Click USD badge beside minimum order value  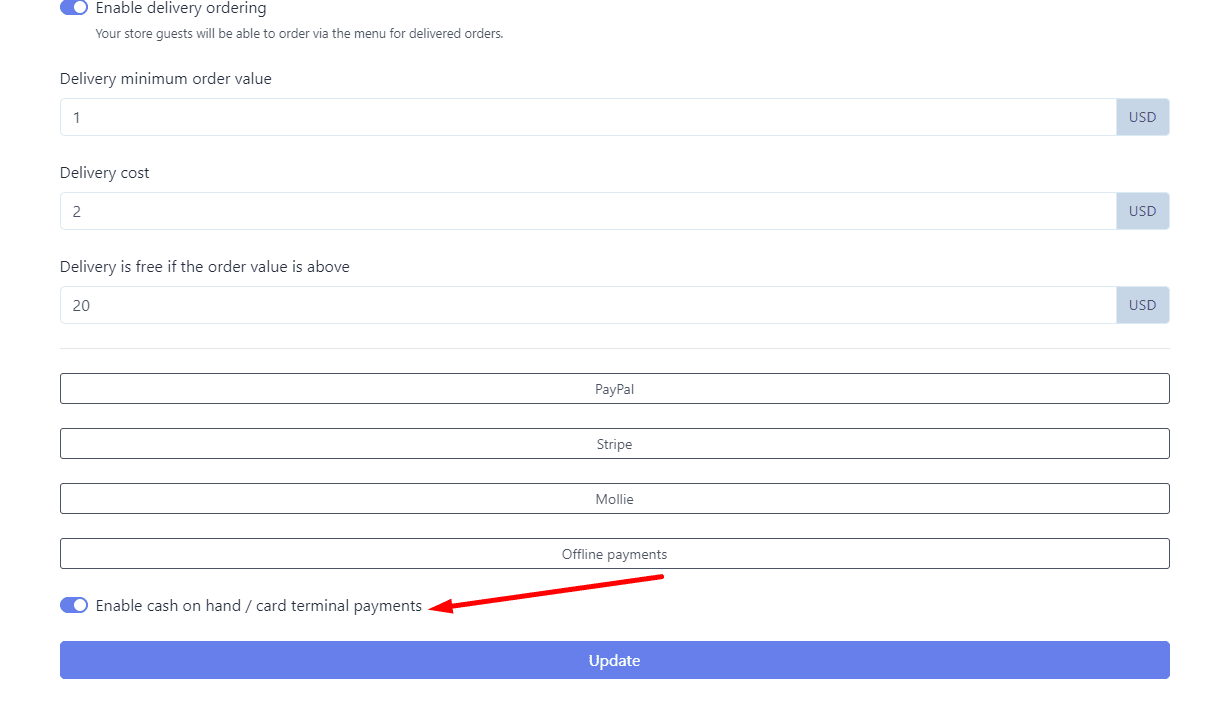pyautogui.click(x=1142, y=117)
